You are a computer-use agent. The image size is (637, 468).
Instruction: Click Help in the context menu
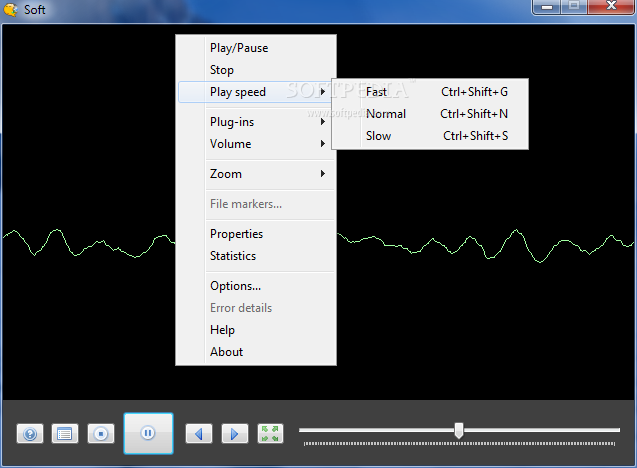click(257, 330)
